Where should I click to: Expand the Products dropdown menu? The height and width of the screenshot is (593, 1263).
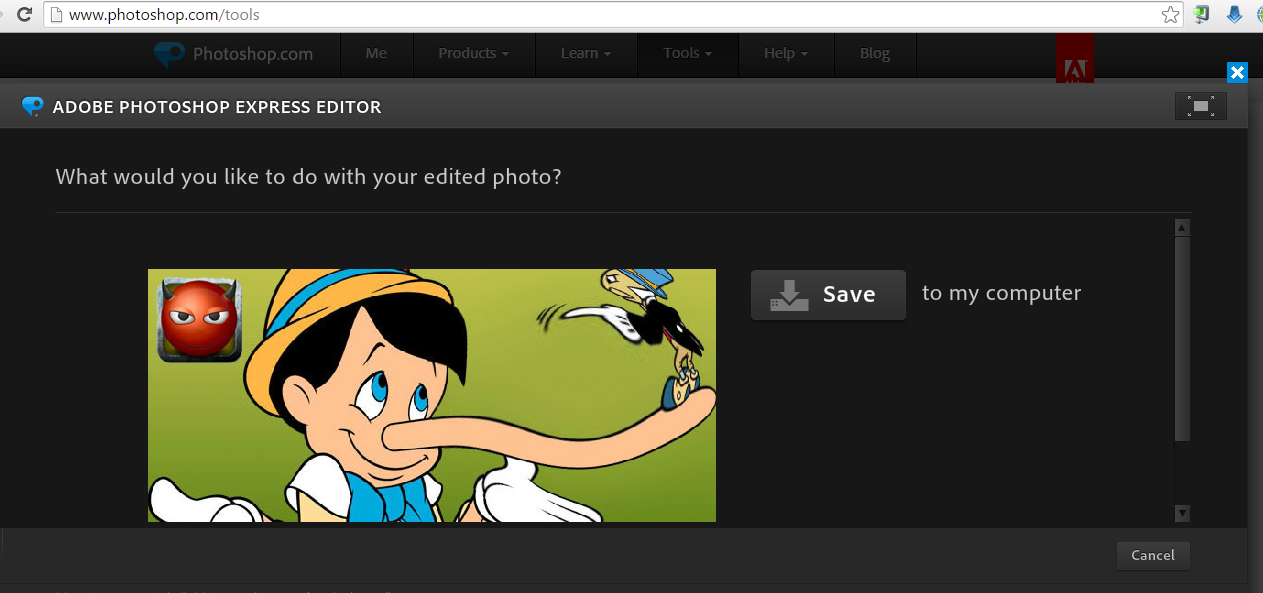pyautogui.click(x=473, y=54)
